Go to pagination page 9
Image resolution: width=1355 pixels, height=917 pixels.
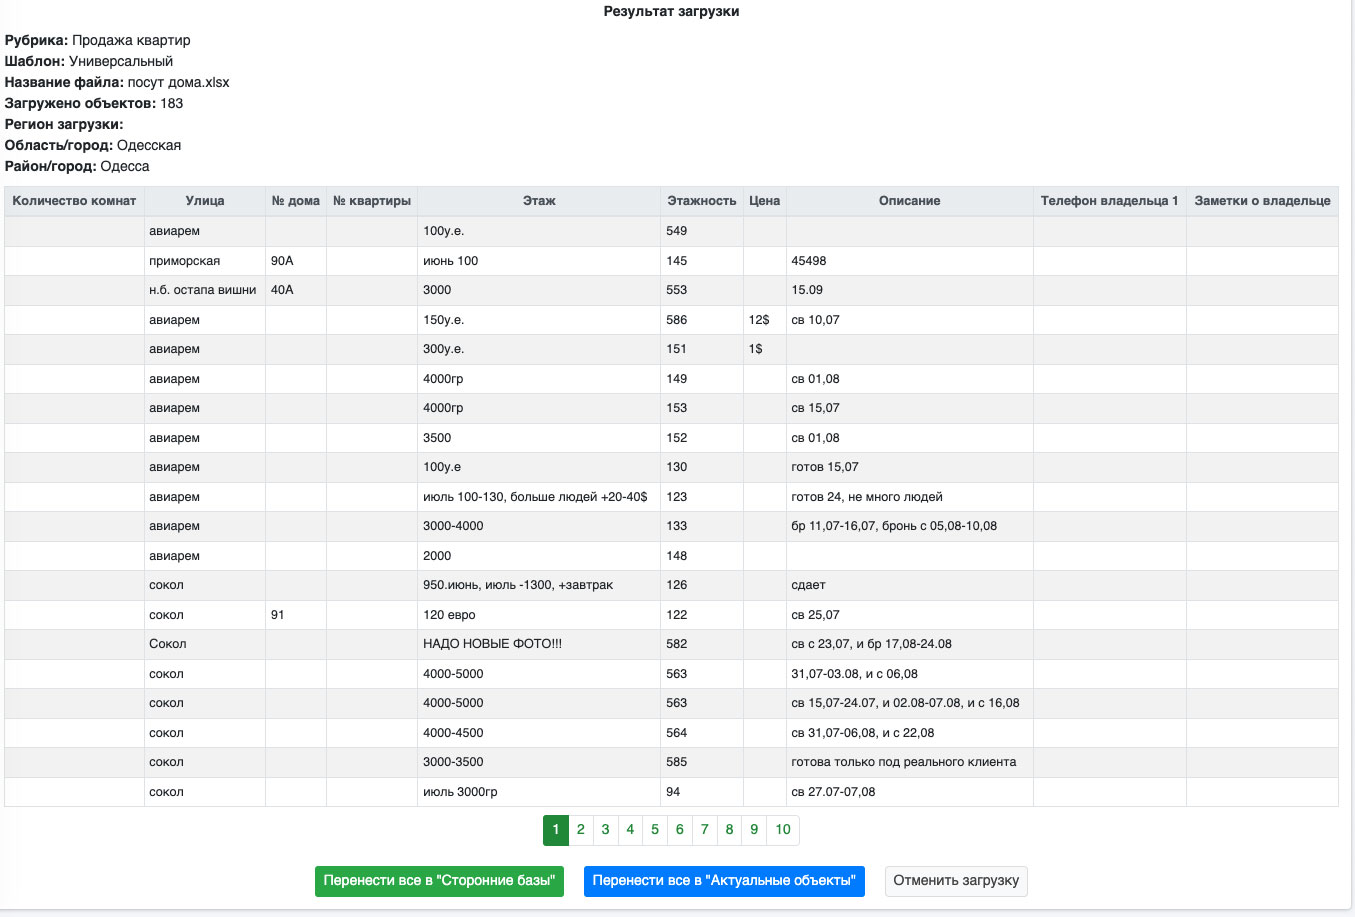click(754, 830)
